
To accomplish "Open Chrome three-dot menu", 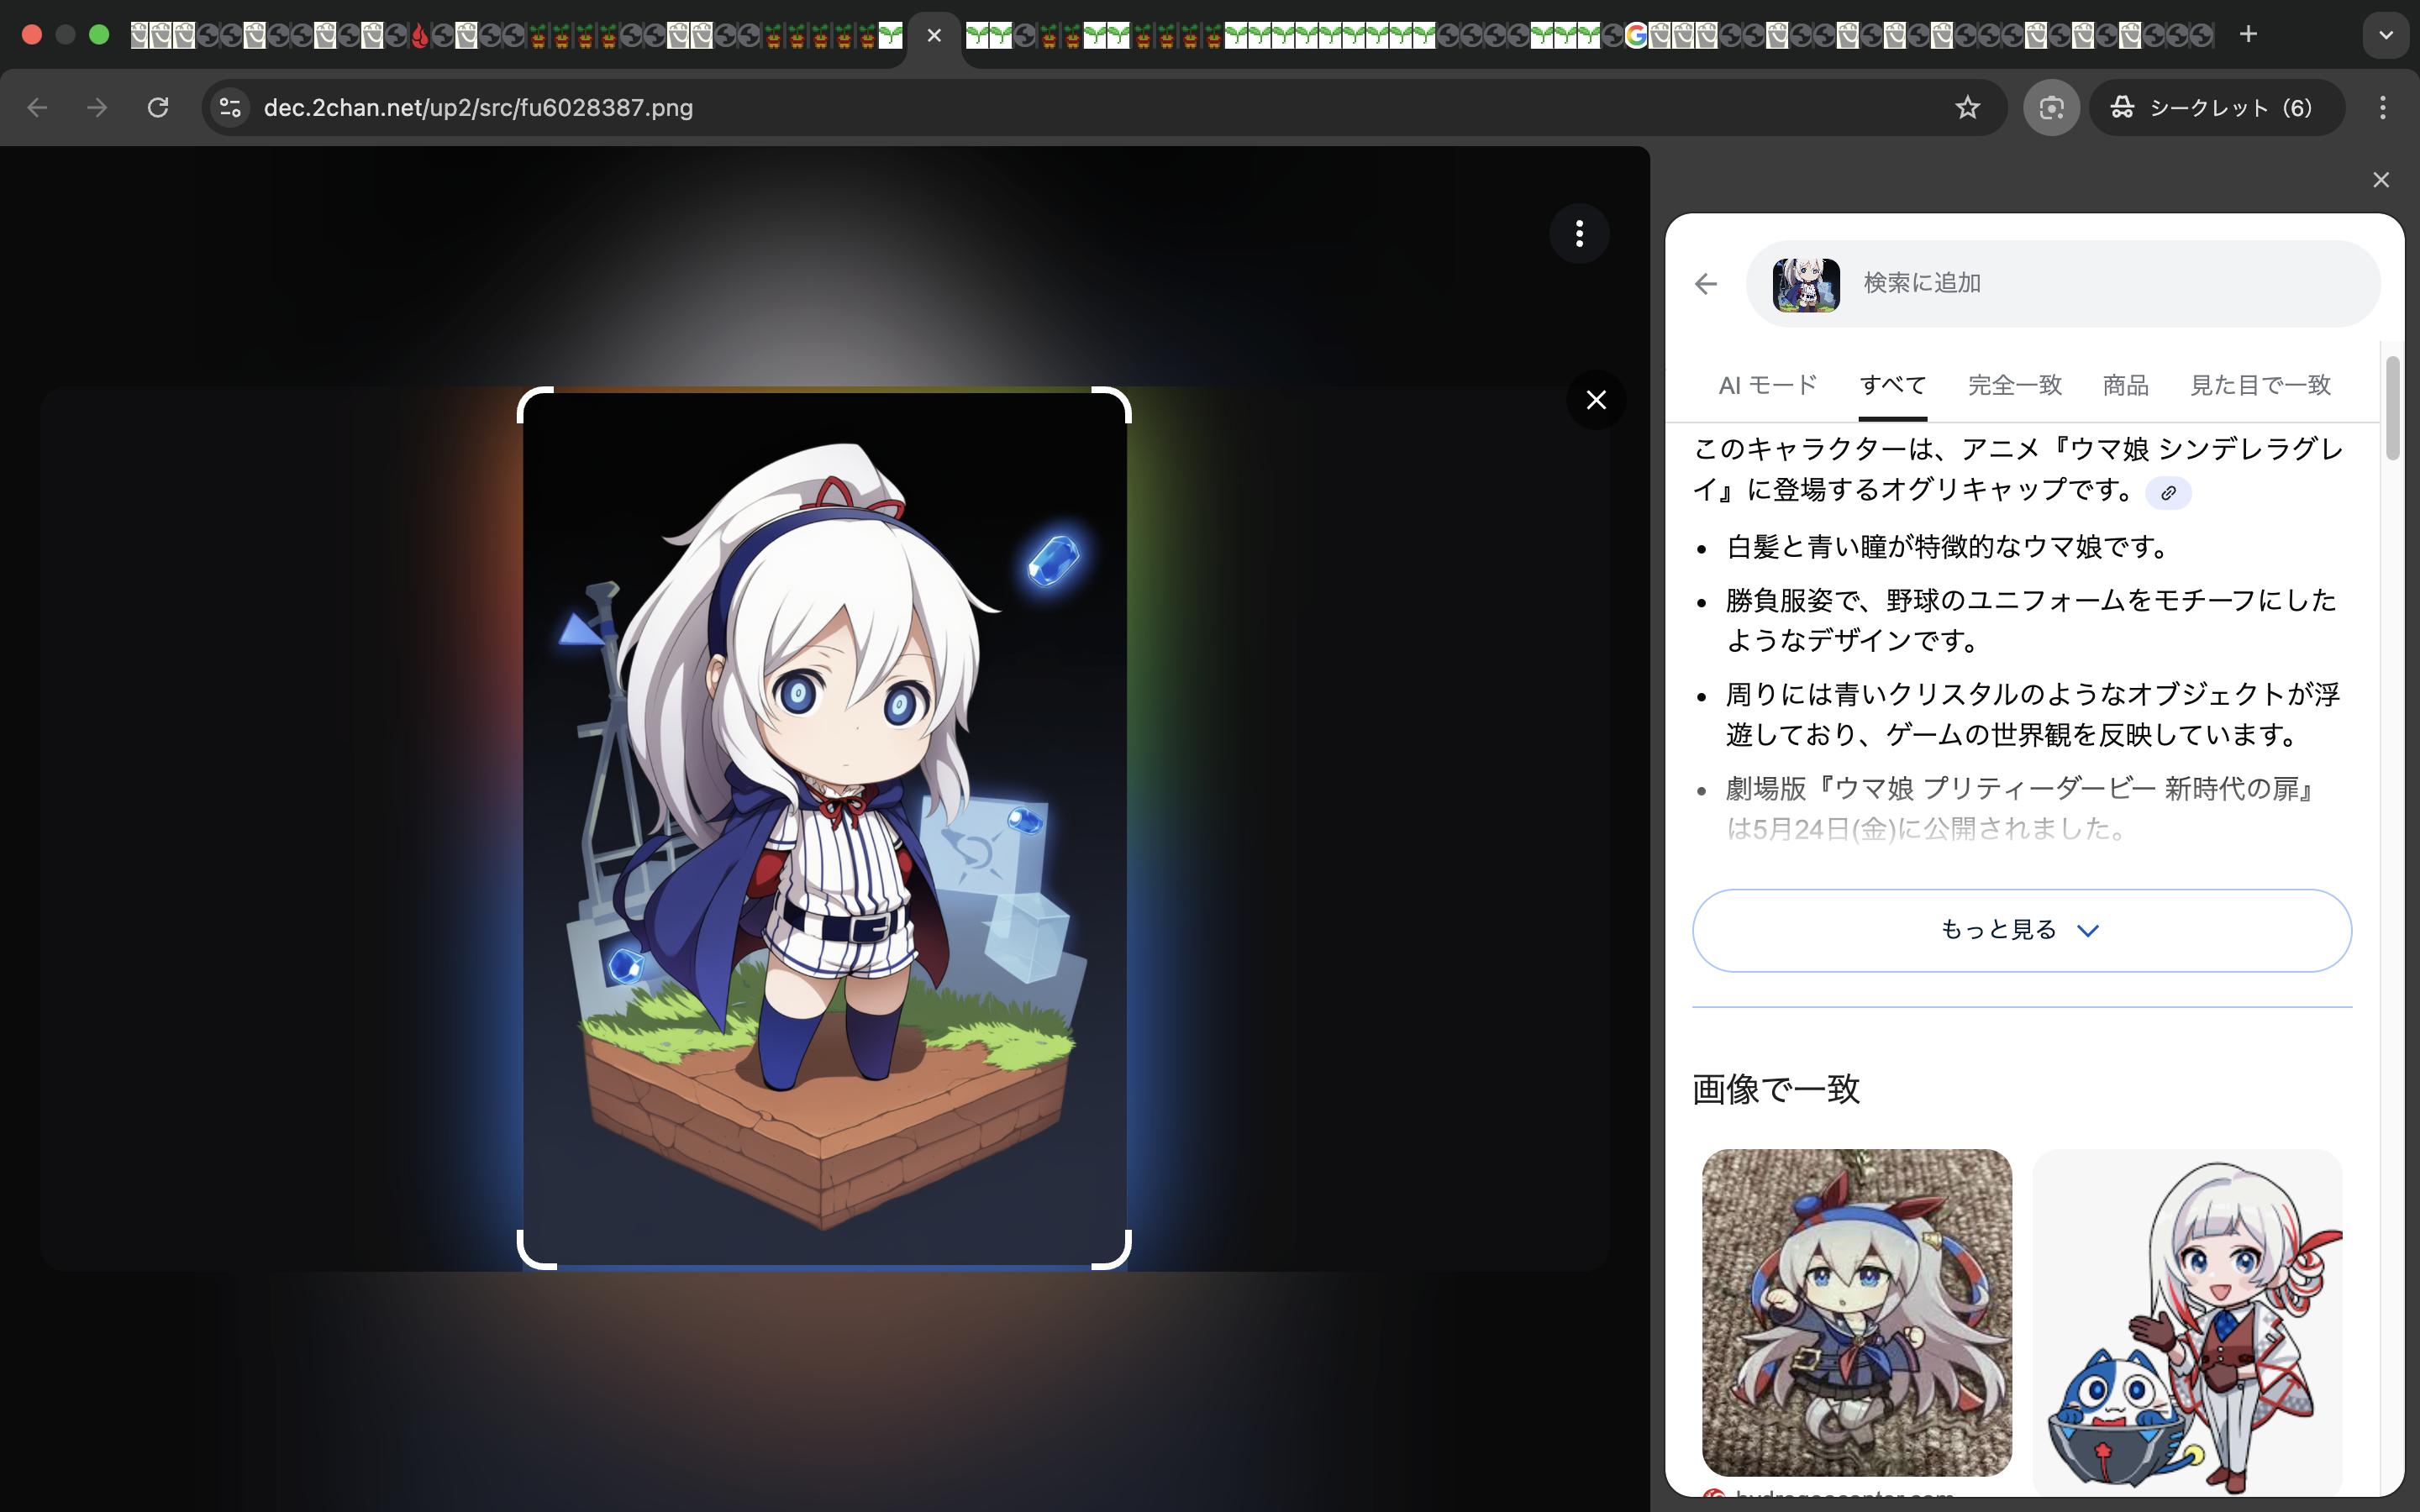I will click(2382, 108).
